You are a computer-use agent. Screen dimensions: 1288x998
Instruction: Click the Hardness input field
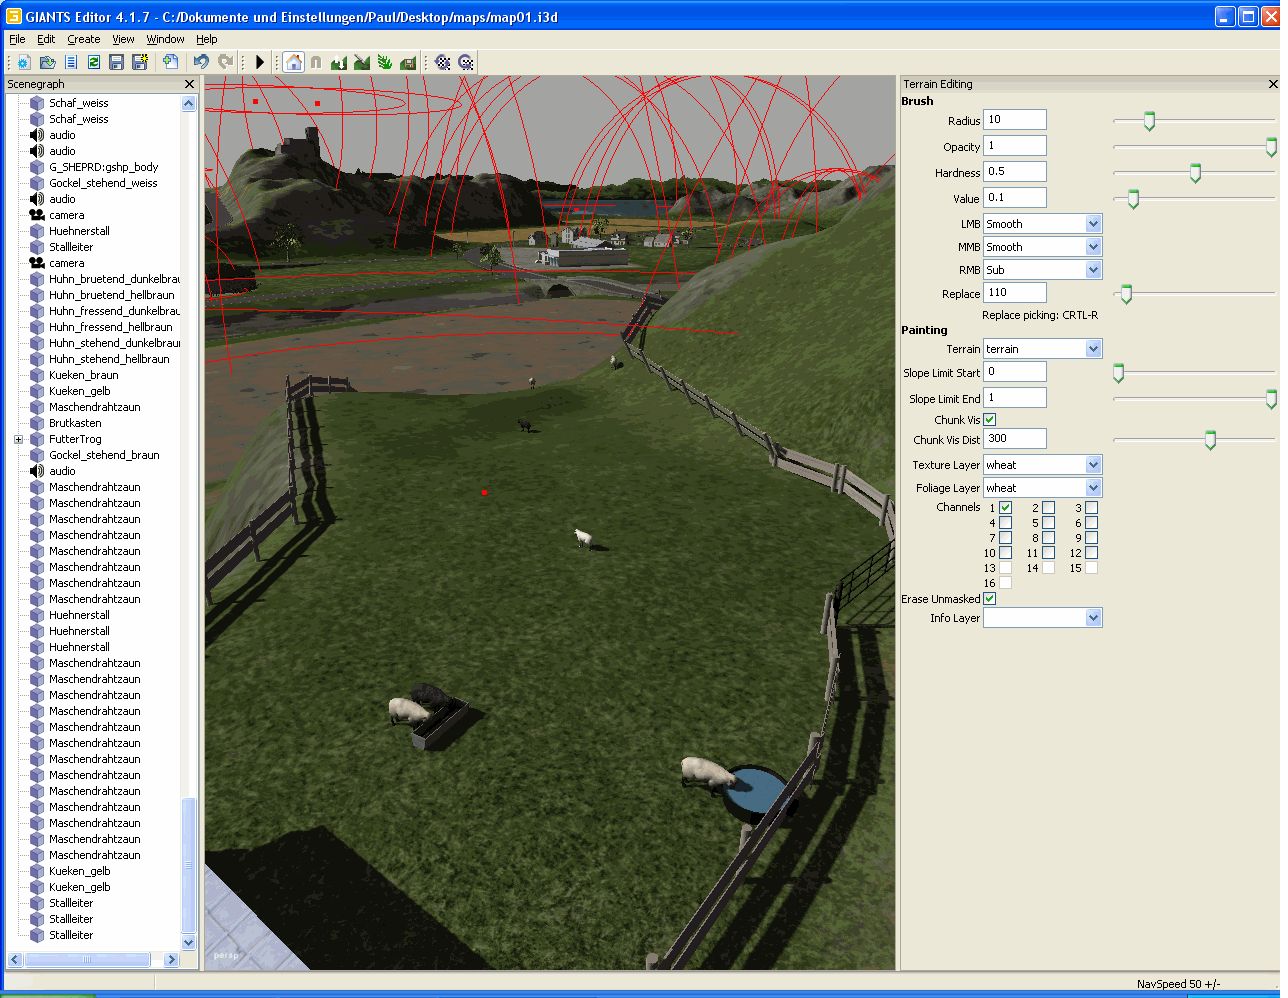point(1014,172)
